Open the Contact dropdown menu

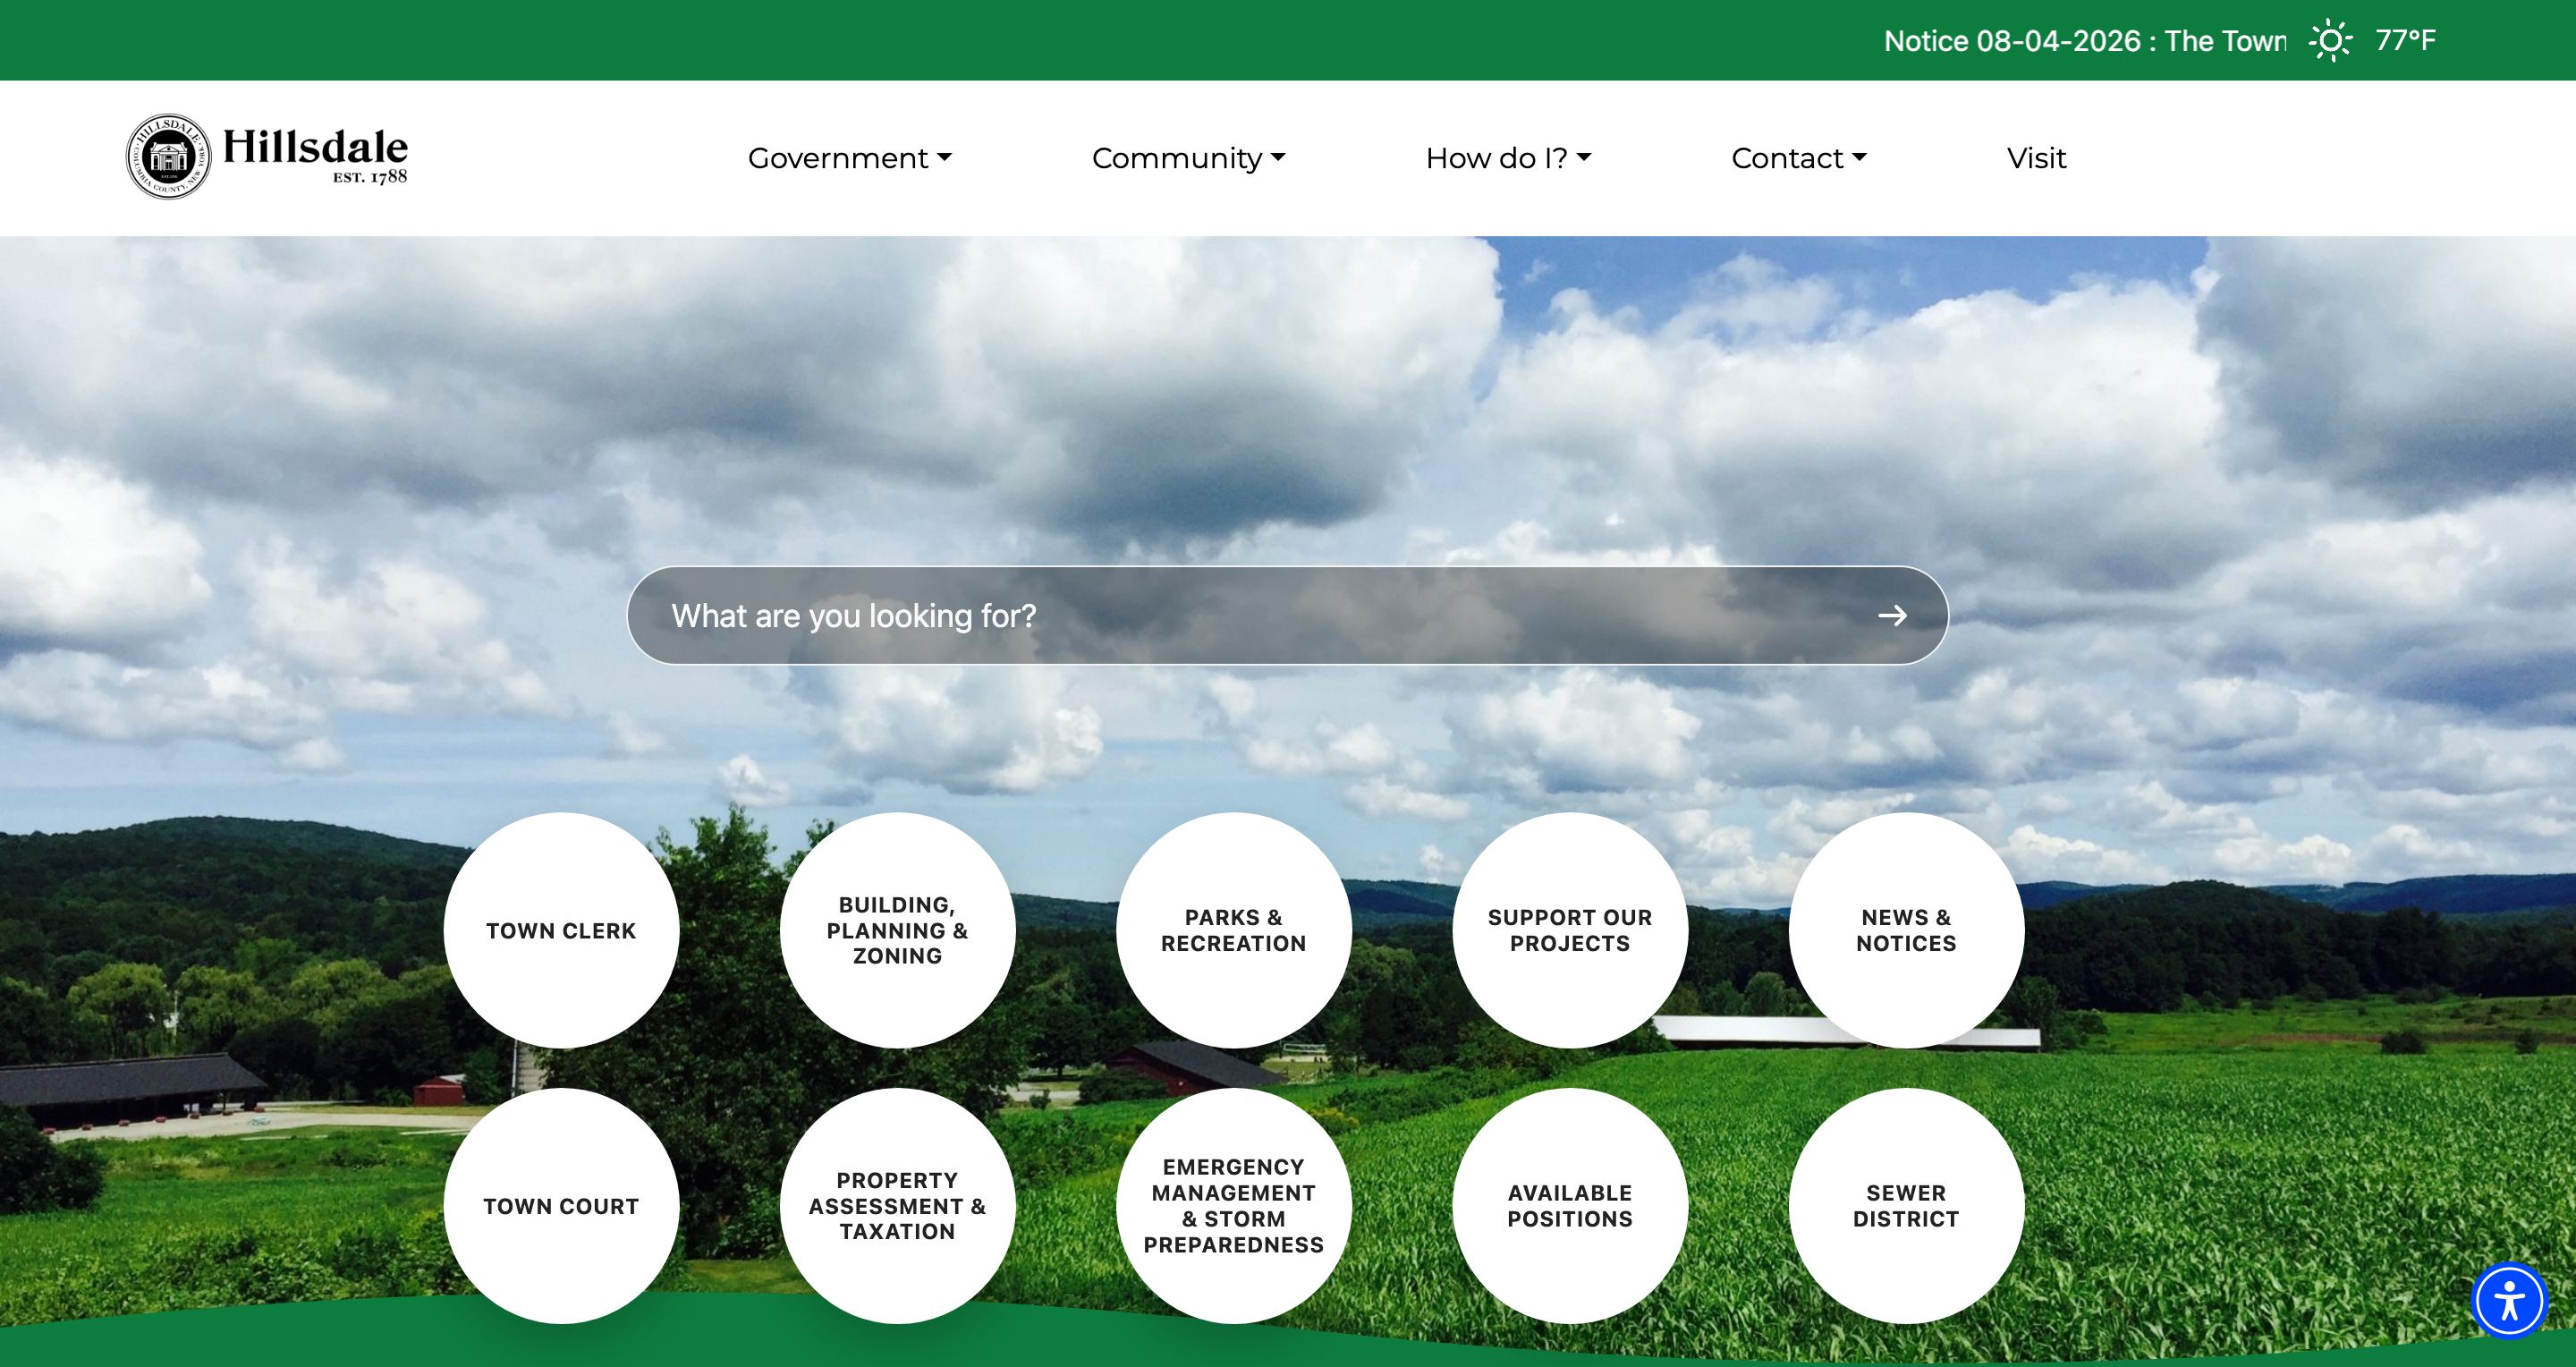point(1798,158)
